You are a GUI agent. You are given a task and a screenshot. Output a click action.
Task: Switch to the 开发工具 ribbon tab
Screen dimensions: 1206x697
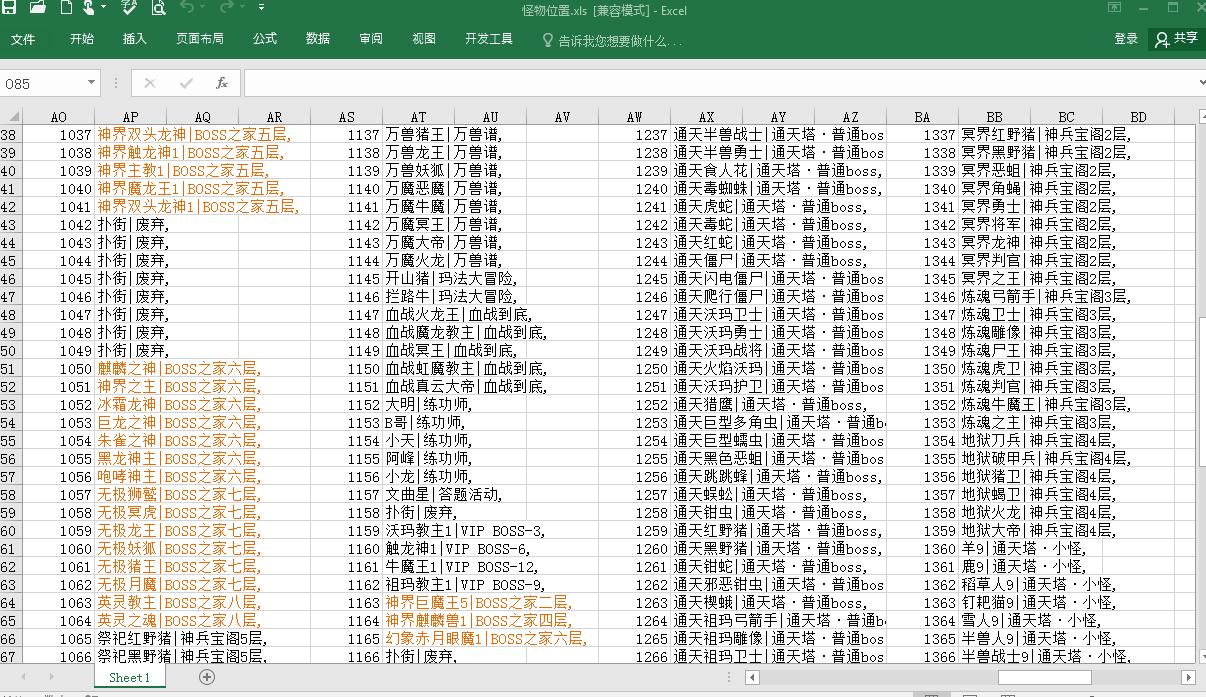coord(489,39)
